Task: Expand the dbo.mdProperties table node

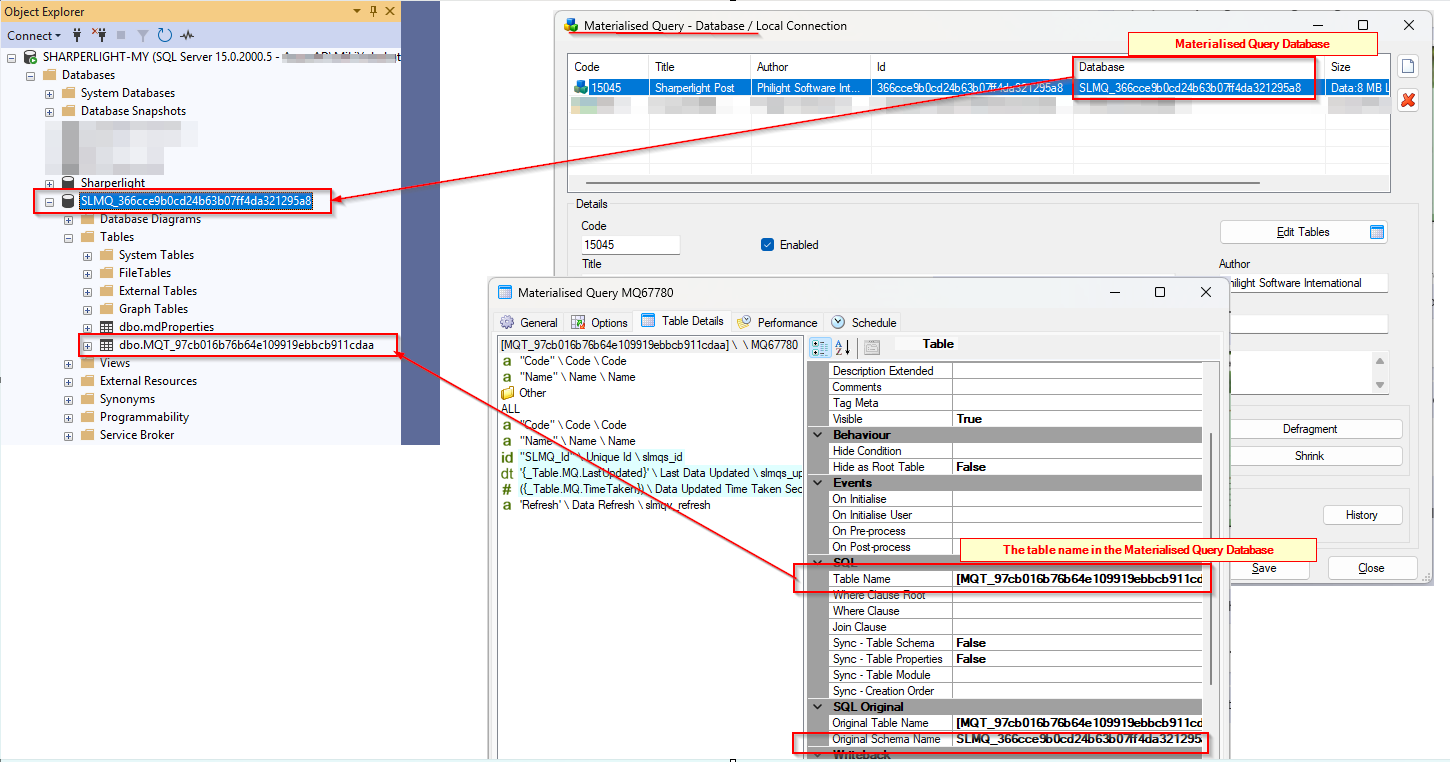Action: click(x=87, y=327)
